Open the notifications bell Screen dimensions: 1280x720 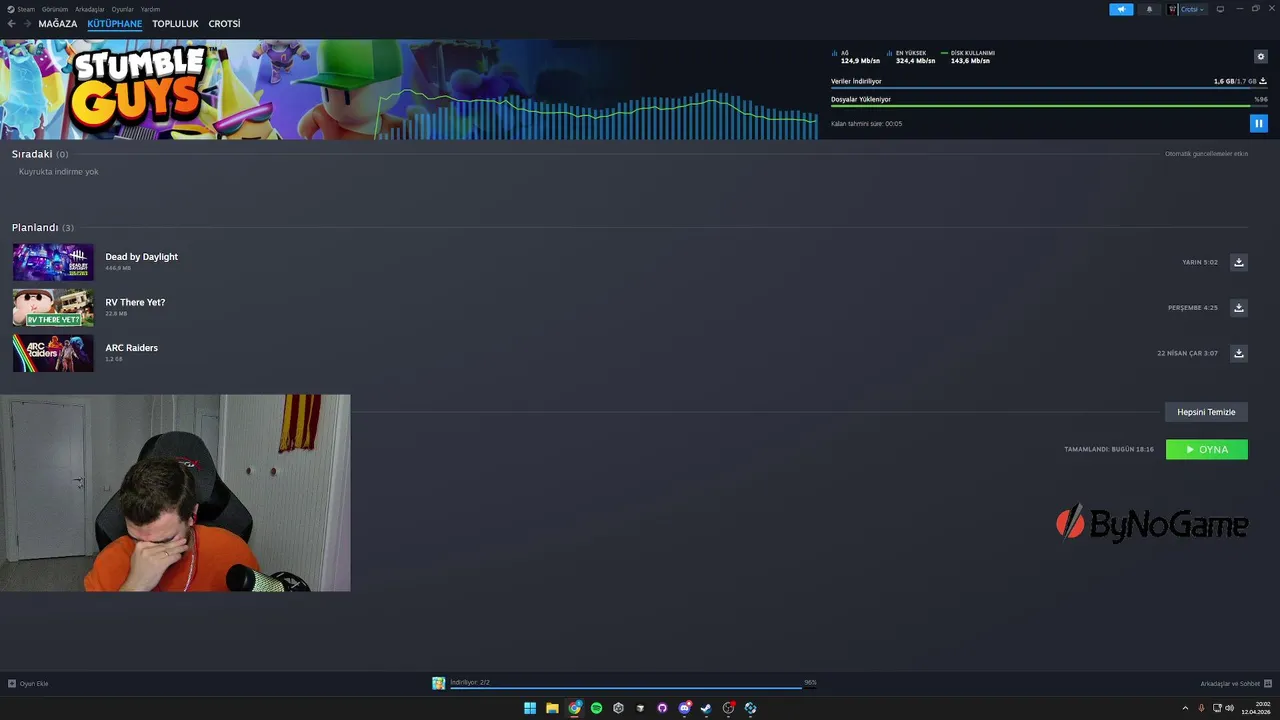click(x=1148, y=9)
